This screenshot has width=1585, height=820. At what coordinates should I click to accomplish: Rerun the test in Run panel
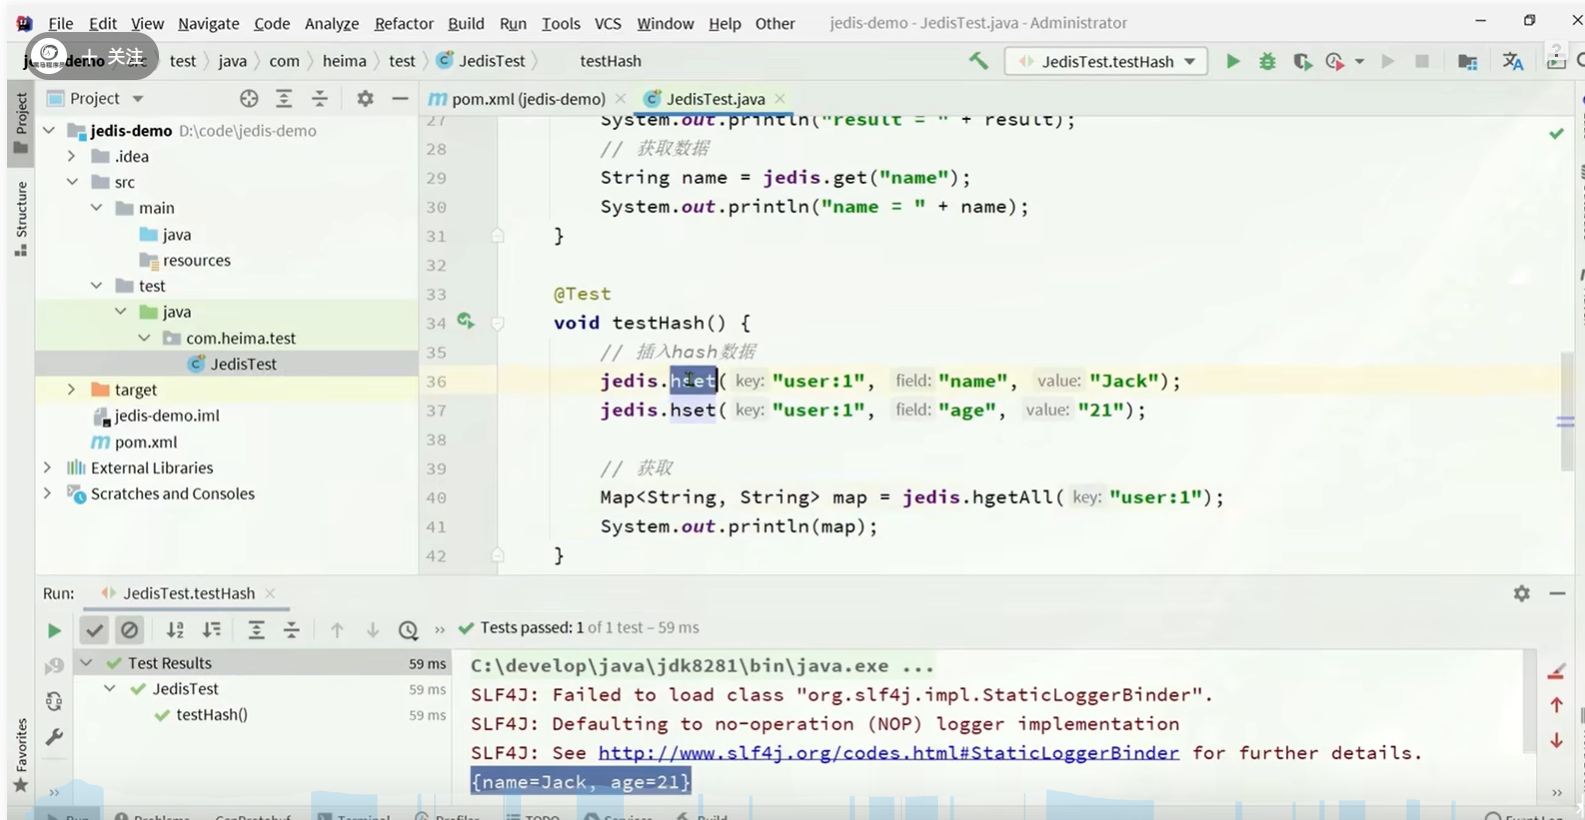(54, 630)
